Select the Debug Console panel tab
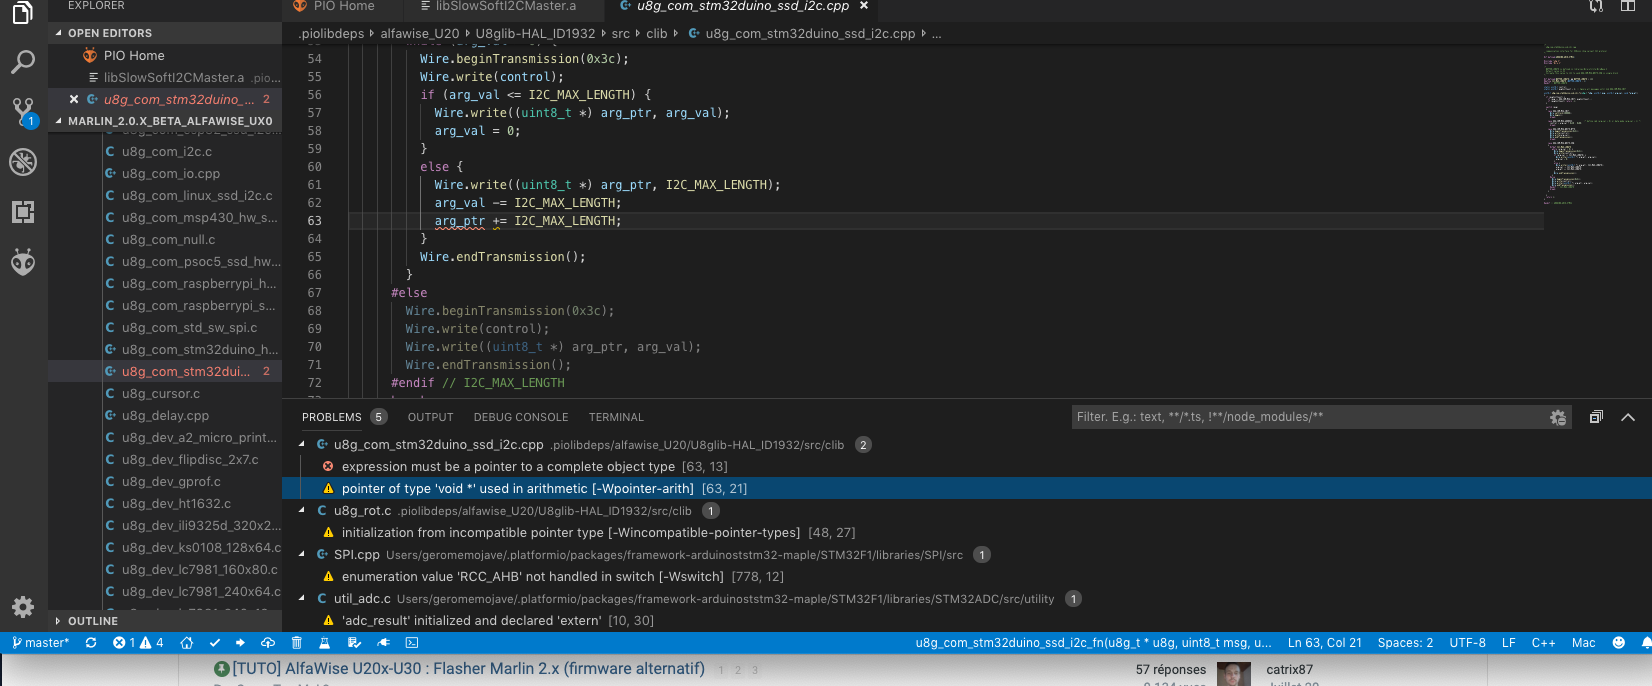 click(x=521, y=417)
